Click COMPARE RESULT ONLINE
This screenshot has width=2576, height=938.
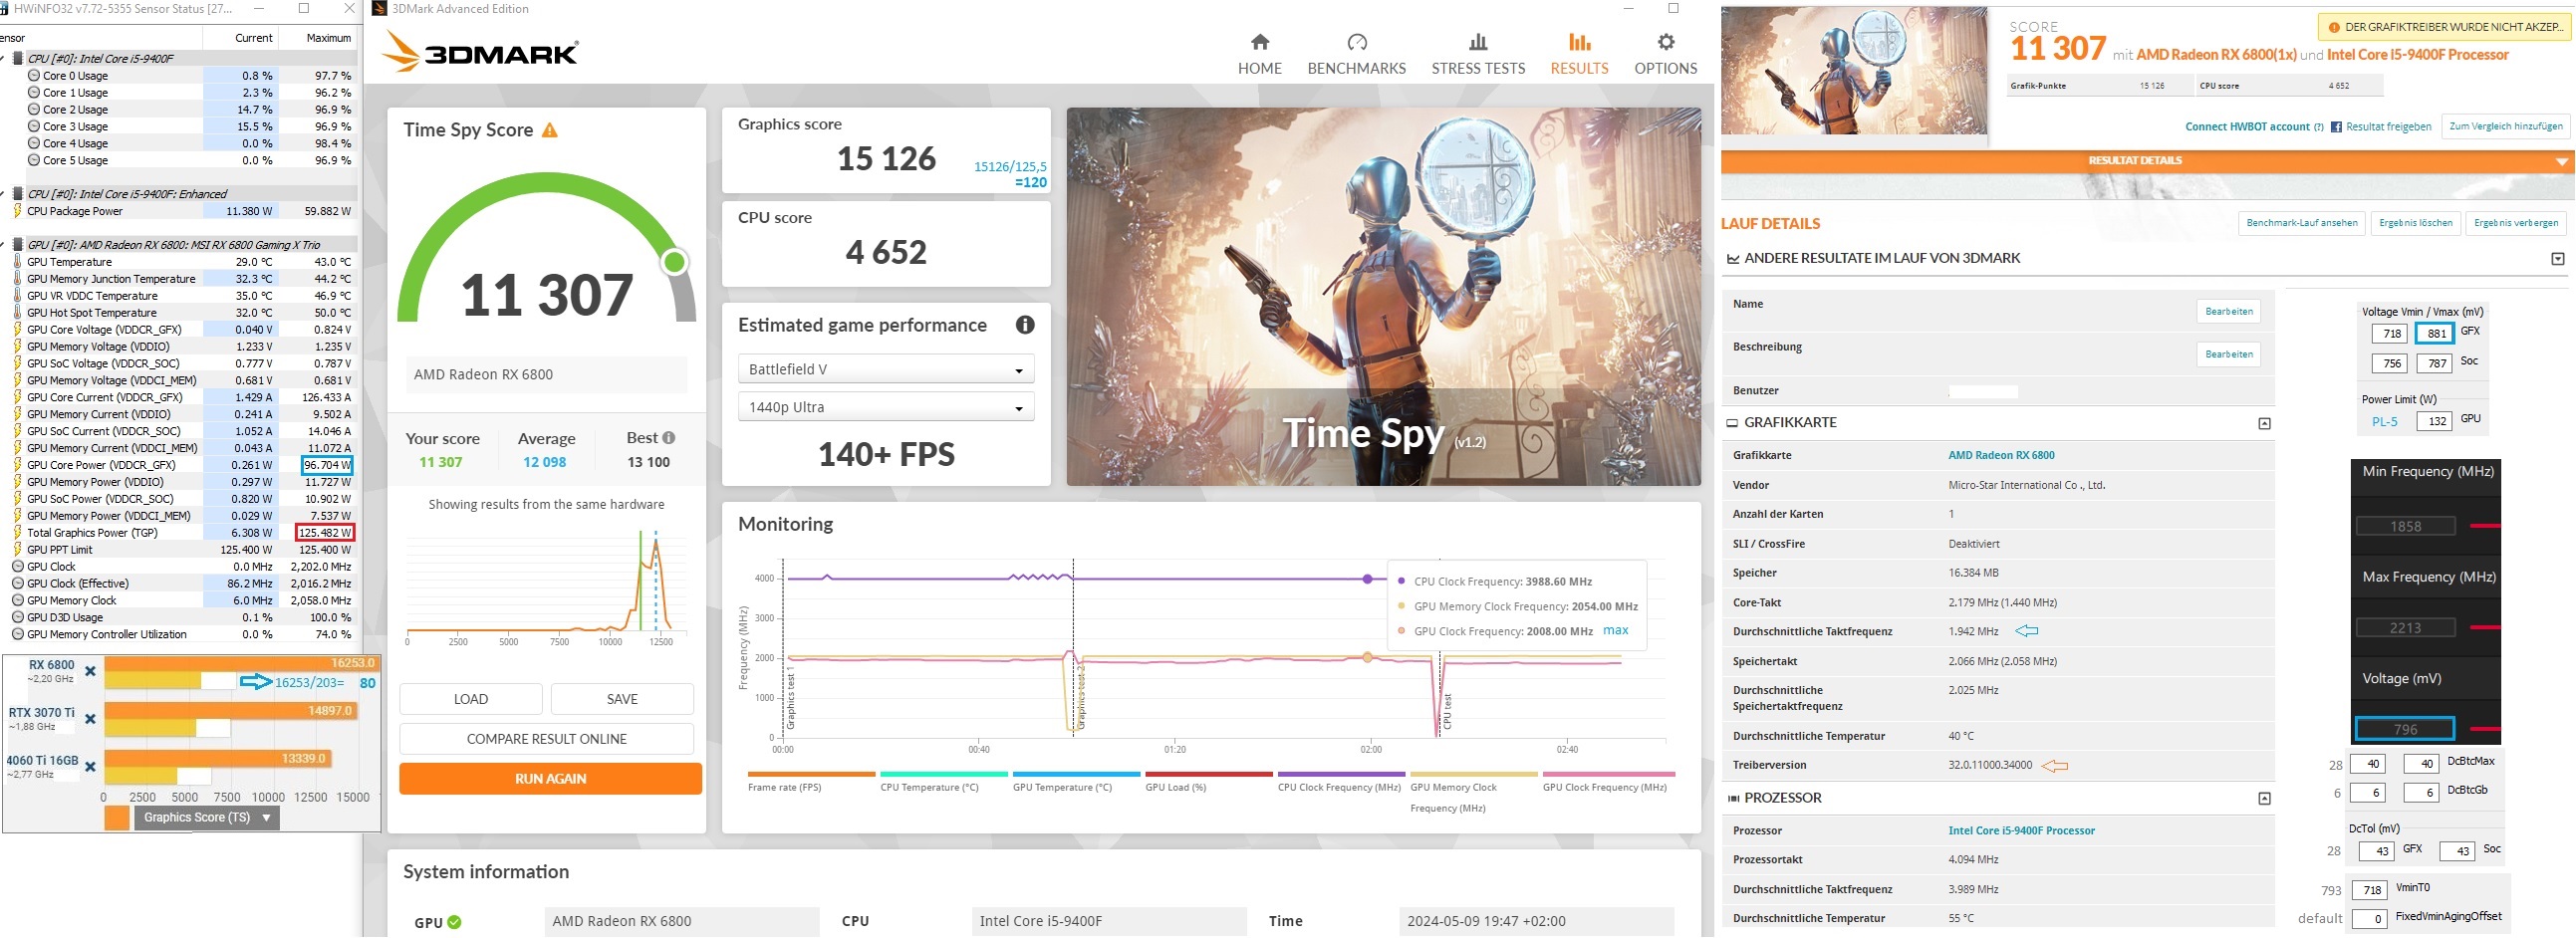547,739
